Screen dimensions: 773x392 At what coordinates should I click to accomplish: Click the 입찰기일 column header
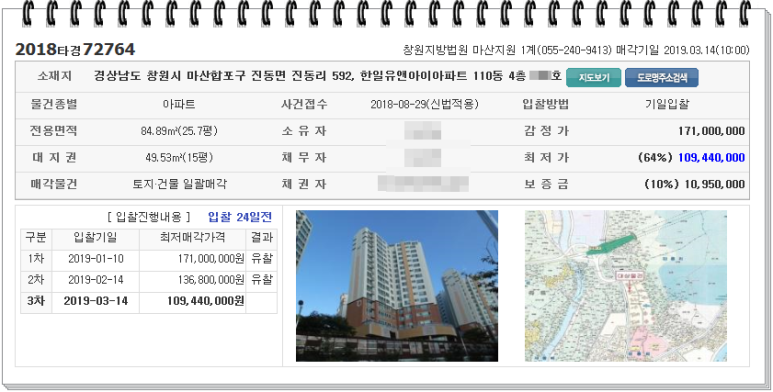95,238
